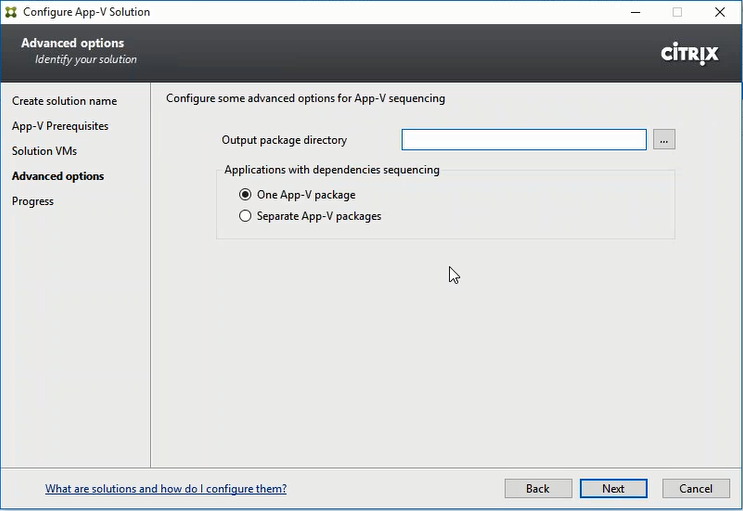Go to the Create solution name step
This screenshot has height=511, width=743.
click(64, 101)
